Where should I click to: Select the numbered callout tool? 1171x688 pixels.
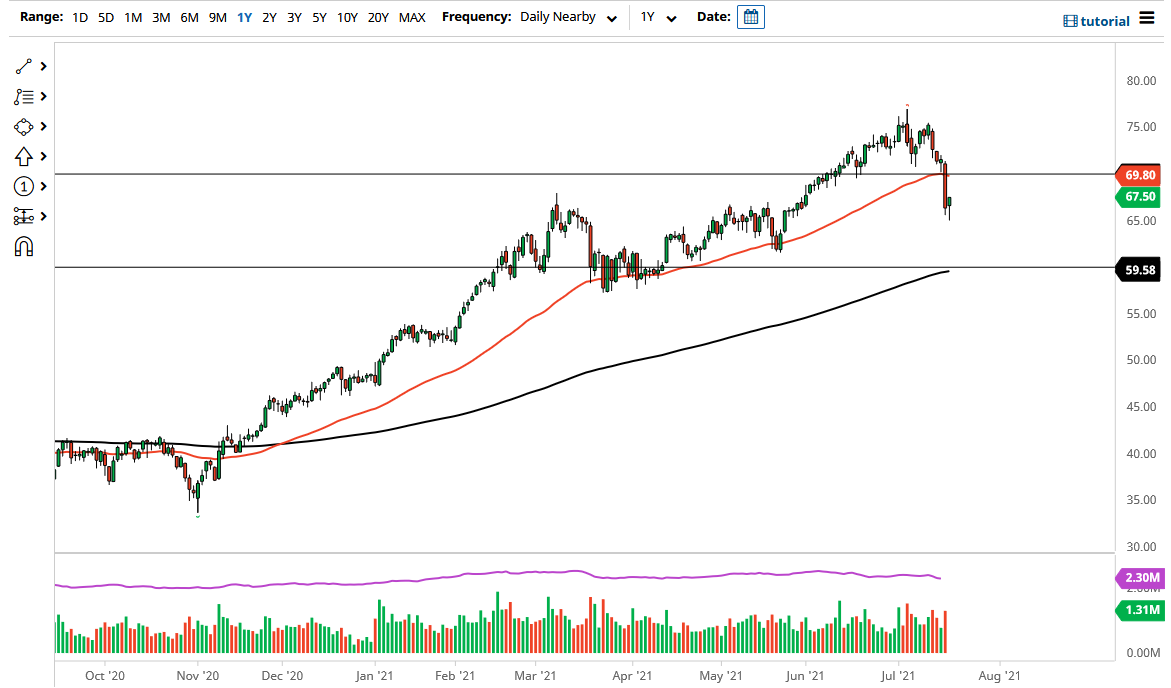[25, 186]
